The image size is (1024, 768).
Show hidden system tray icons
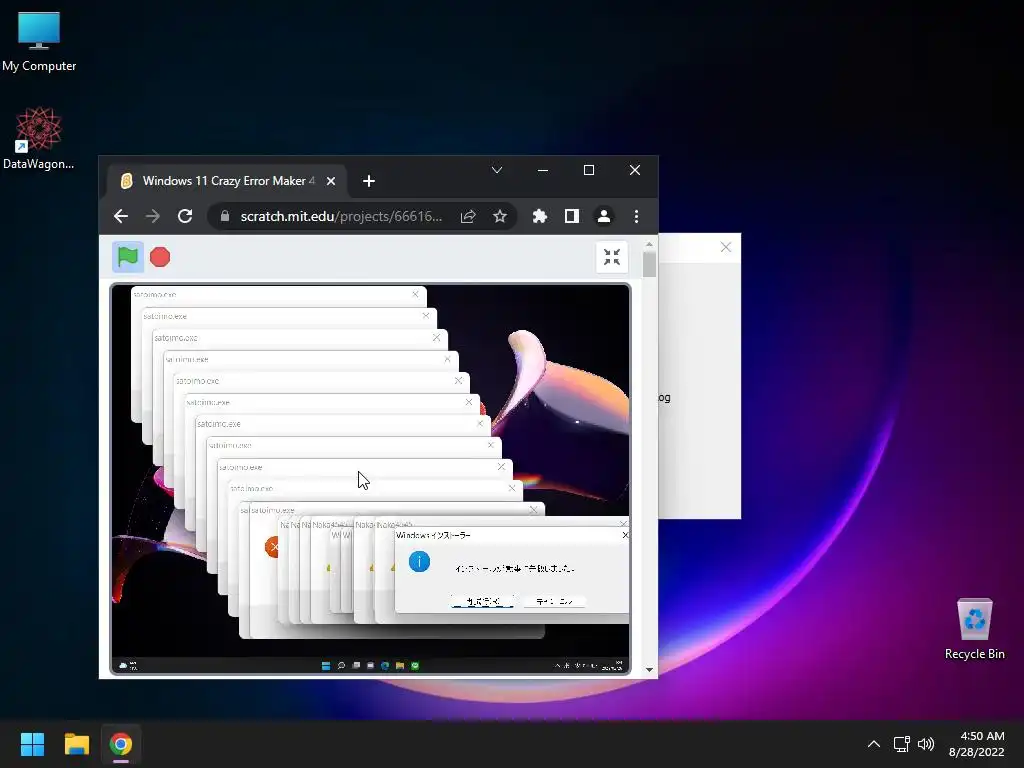click(x=874, y=744)
